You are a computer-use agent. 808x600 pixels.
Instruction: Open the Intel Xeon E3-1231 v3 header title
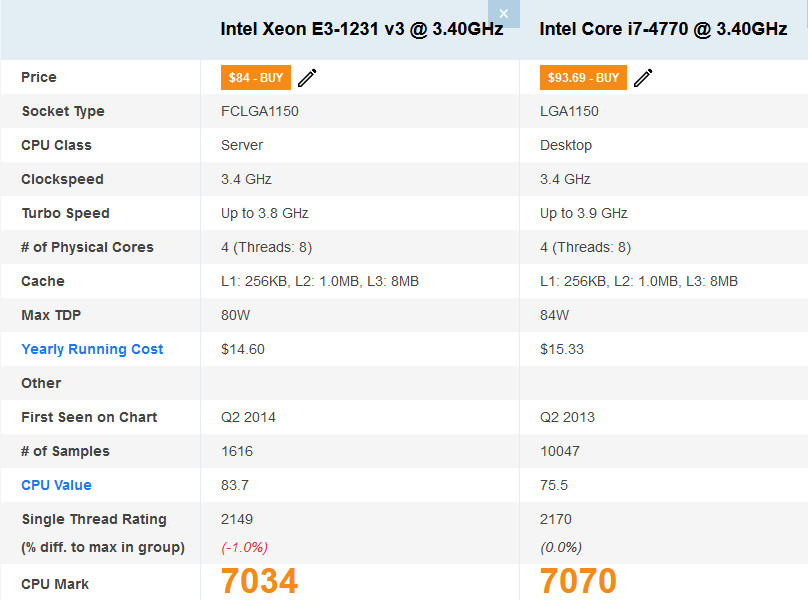362,29
